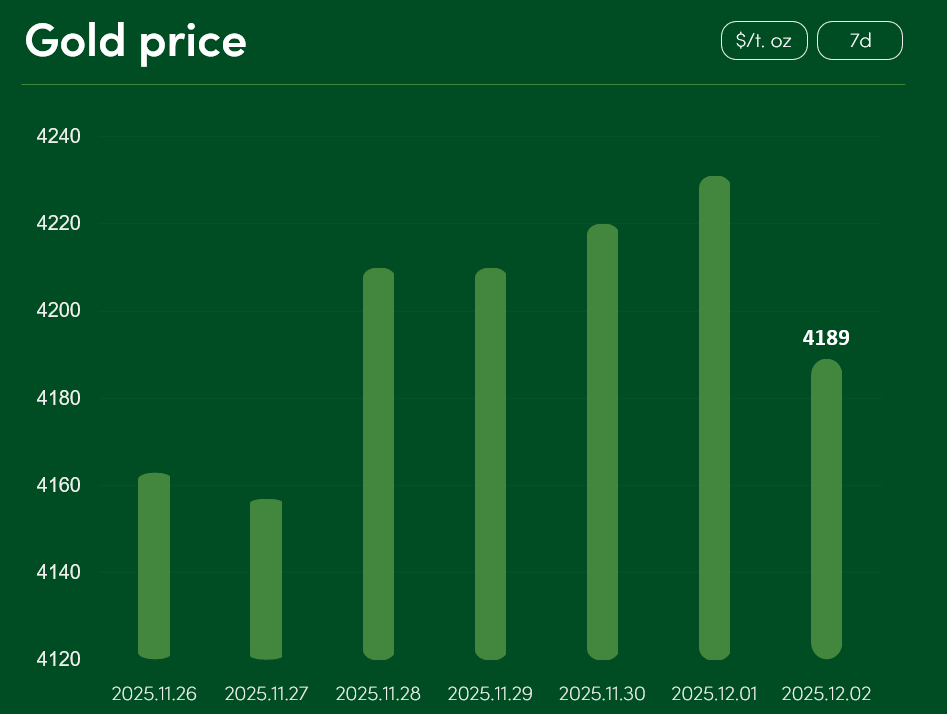This screenshot has height=714, width=947.
Task: Click the Gold price title
Action: click(136, 42)
